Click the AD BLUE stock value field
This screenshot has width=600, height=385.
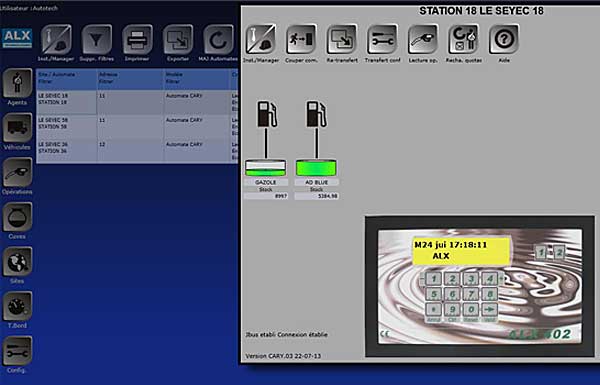click(x=316, y=196)
